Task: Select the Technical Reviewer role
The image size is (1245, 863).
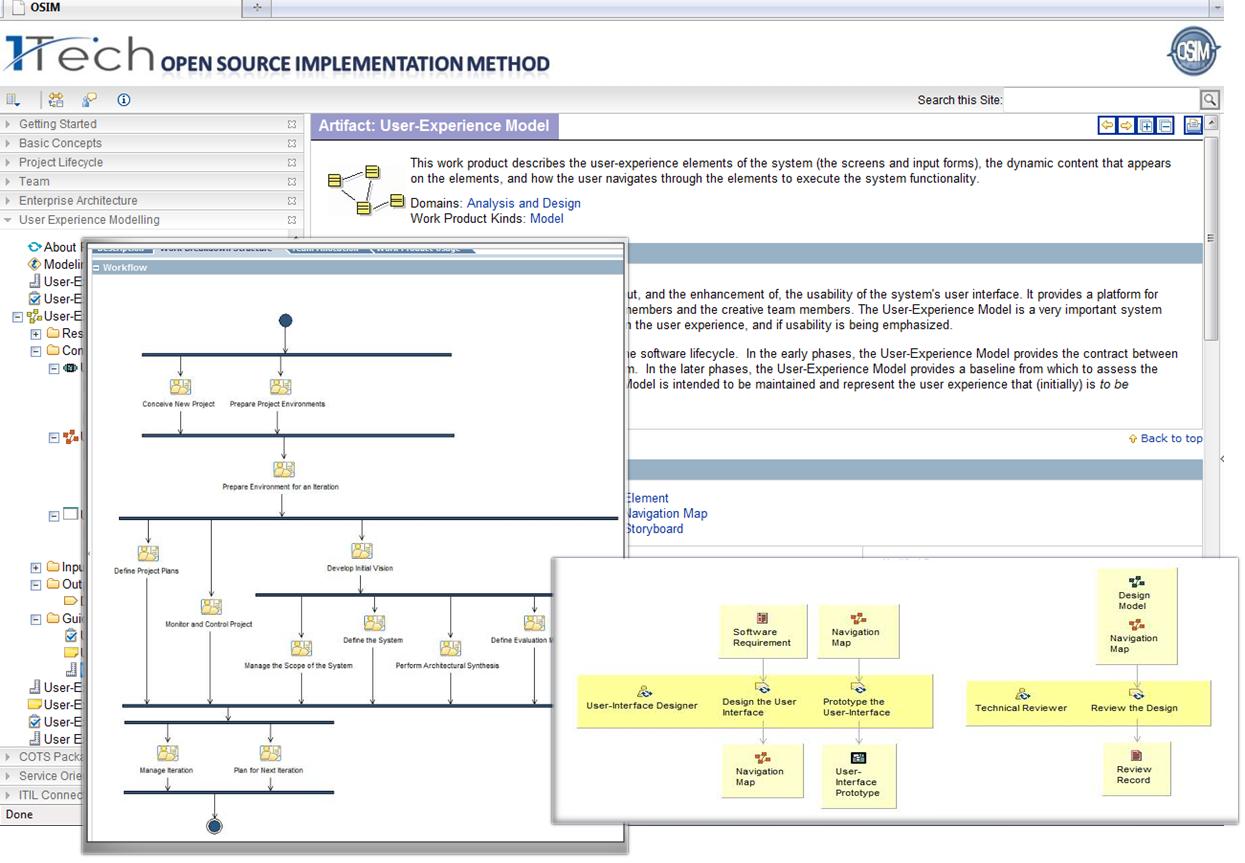Action: [x=1021, y=701]
